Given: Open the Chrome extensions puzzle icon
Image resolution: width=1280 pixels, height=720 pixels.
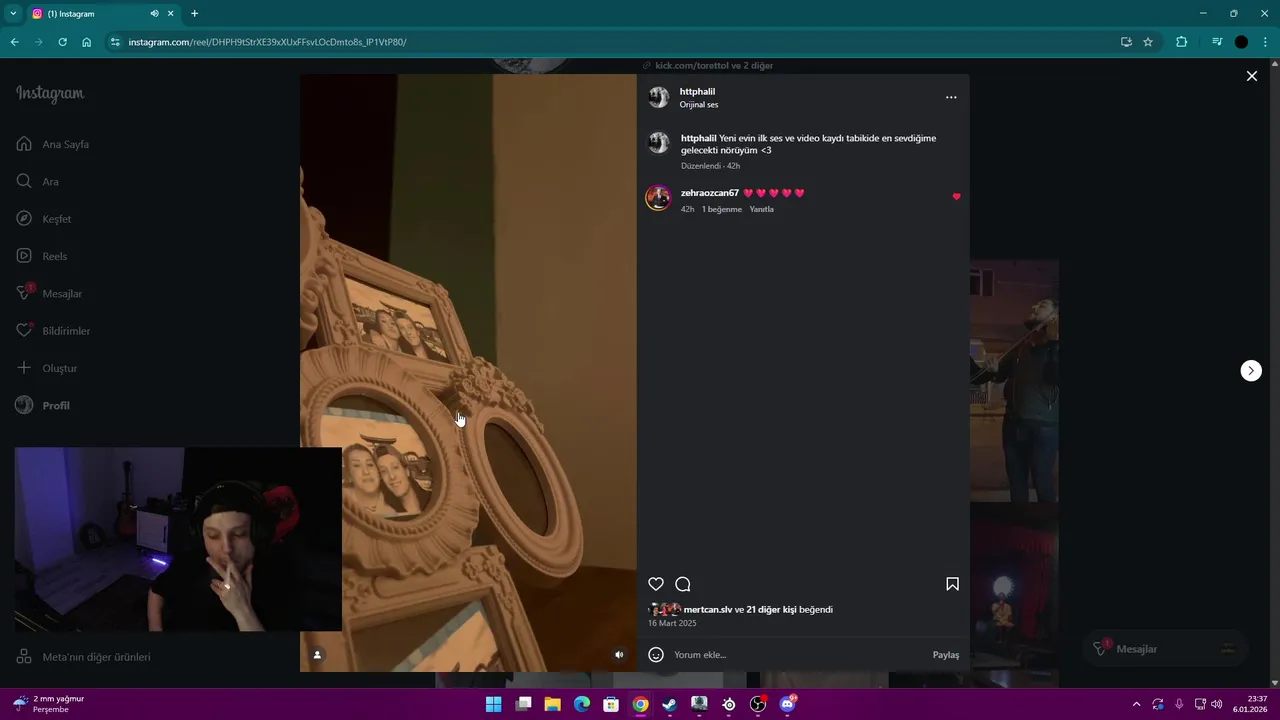Looking at the screenshot, I should [1181, 42].
